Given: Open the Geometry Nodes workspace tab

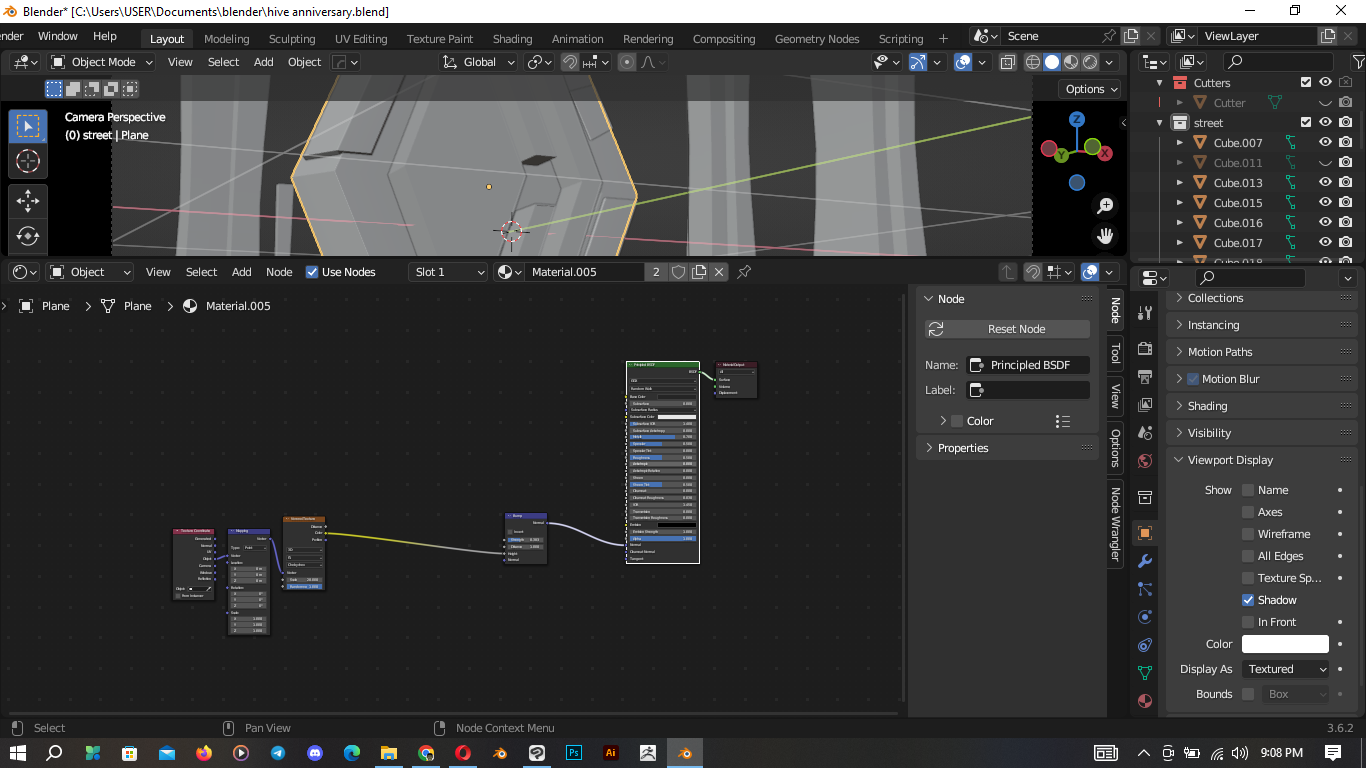Looking at the screenshot, I should tap(816, 39).
